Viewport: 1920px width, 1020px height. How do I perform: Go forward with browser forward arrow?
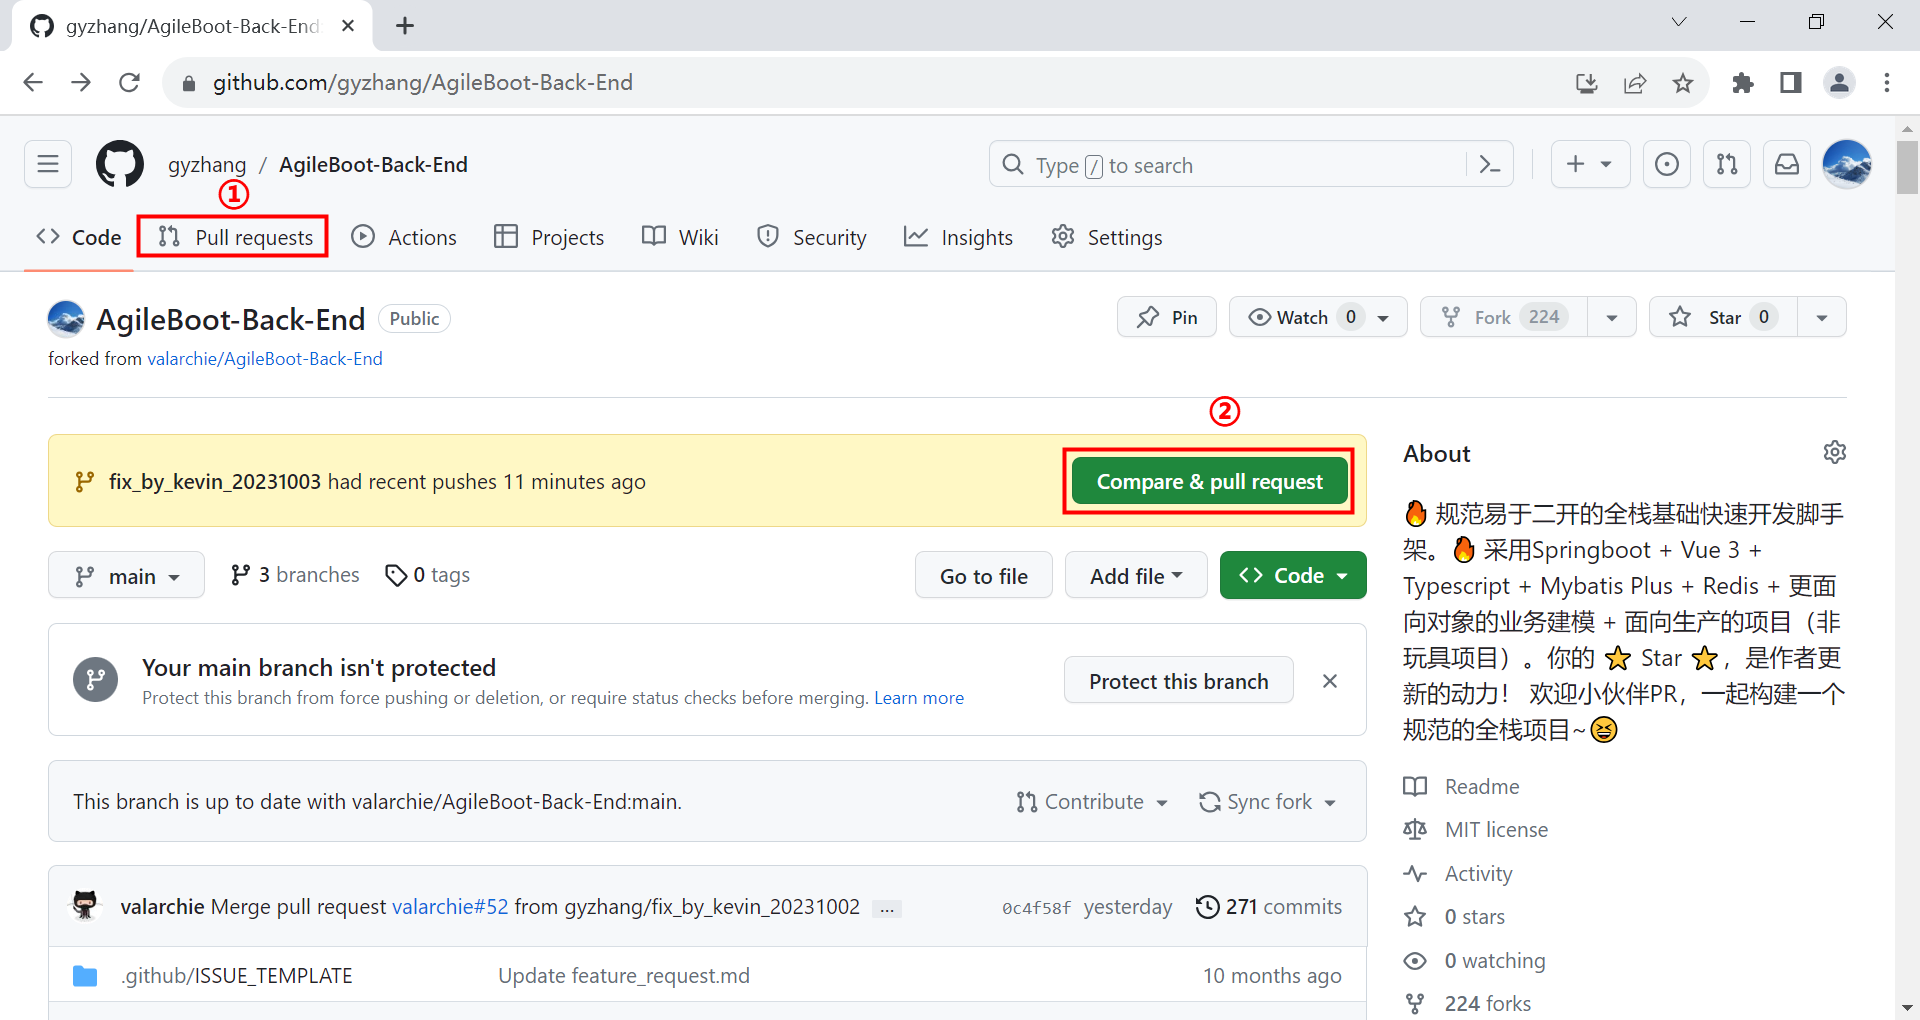(81, 82)
